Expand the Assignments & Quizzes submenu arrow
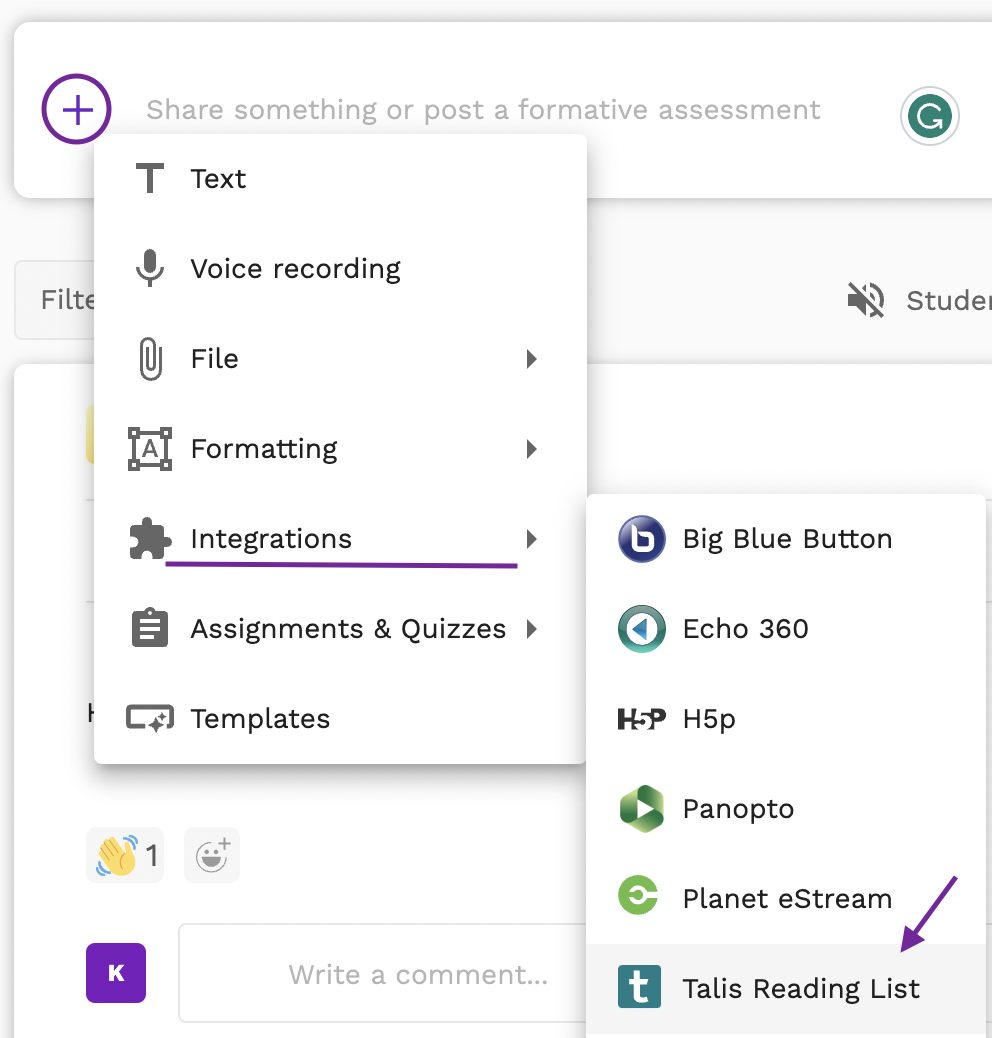 (x=531, y=629)
